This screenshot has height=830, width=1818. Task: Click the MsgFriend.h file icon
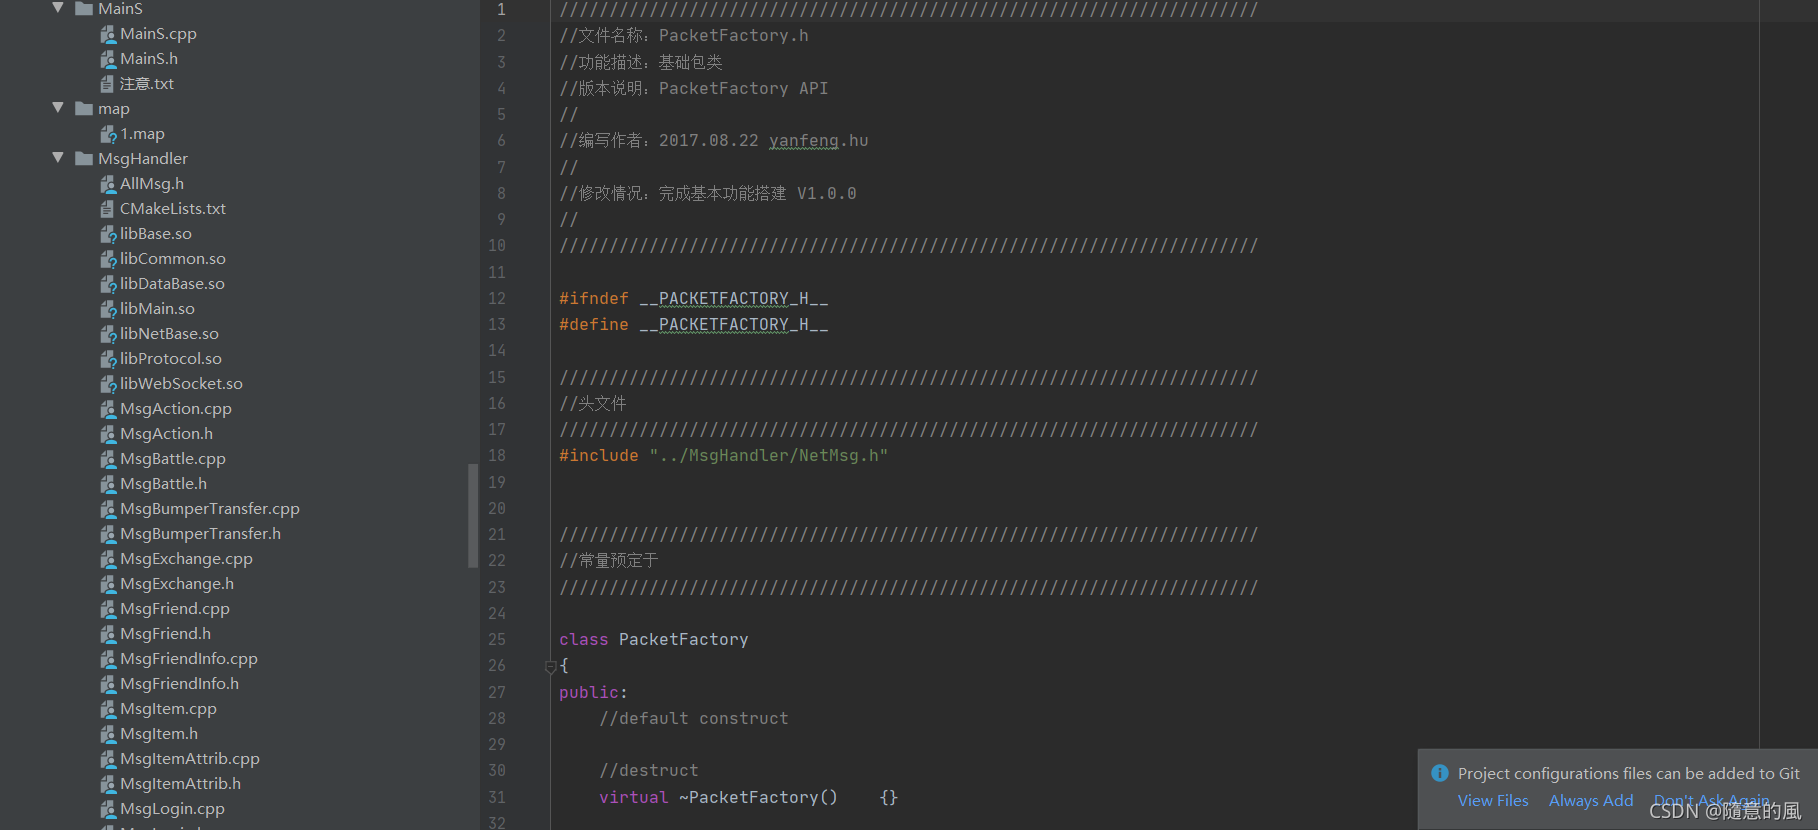click(x=108, y=634)
